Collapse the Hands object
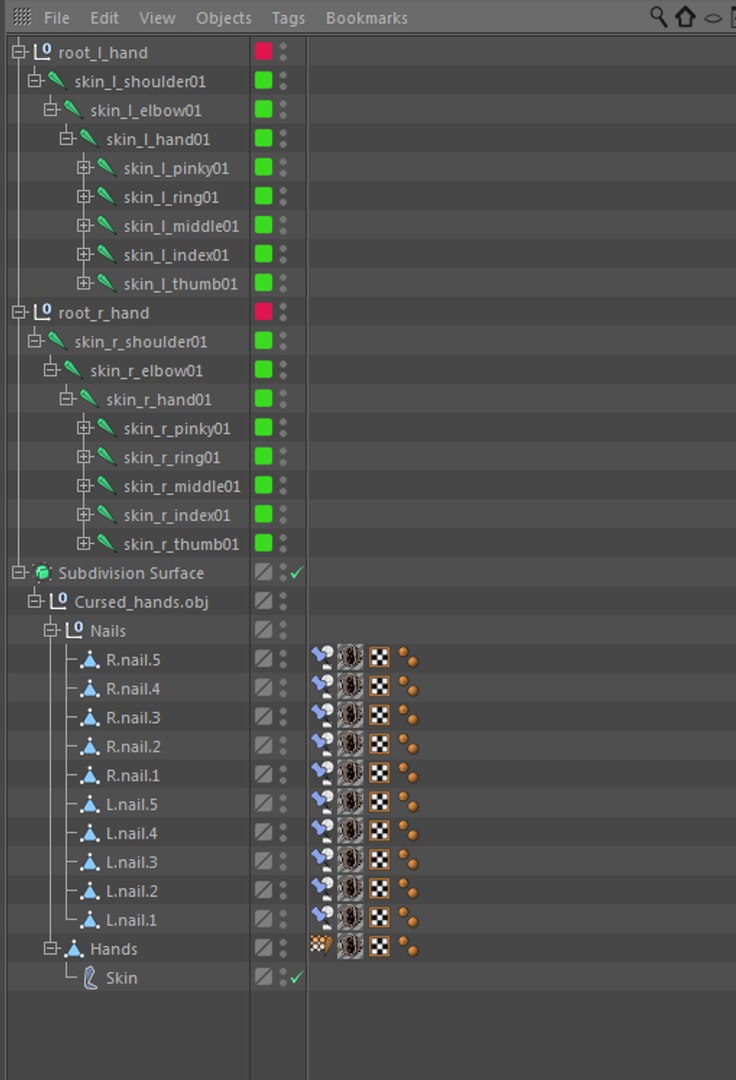This screenshot has height=1080, width=736. (51, 948)
